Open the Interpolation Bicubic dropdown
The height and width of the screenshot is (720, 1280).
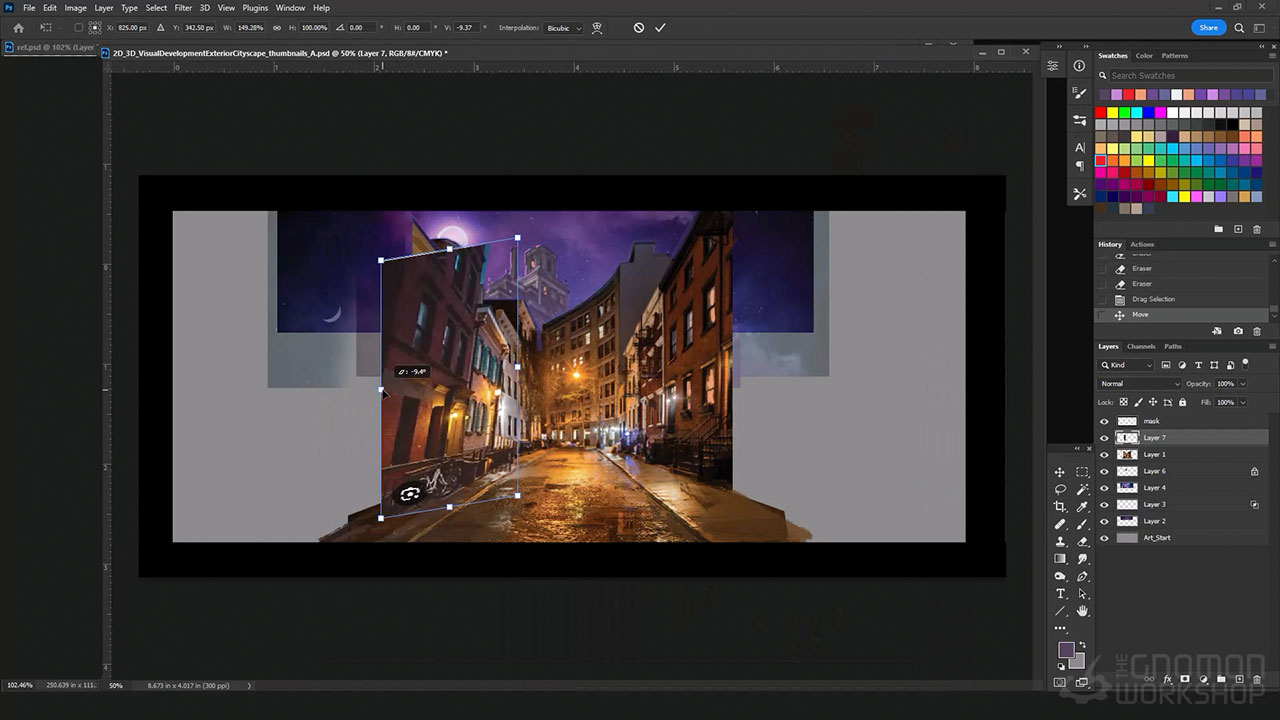click(563, 28)
